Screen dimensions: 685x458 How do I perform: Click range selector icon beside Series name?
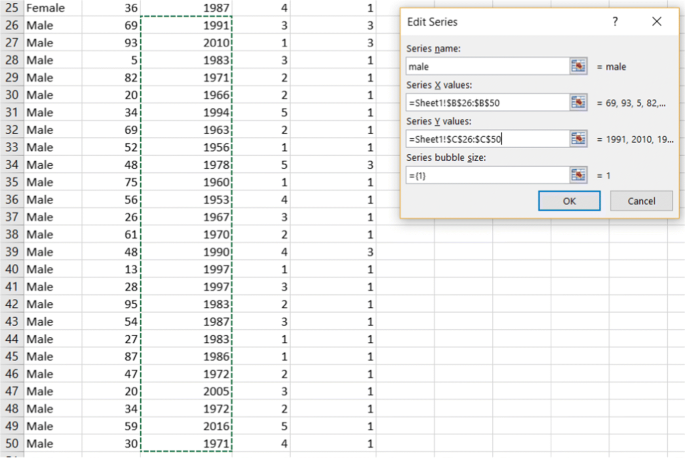click(x=577, y=66)
